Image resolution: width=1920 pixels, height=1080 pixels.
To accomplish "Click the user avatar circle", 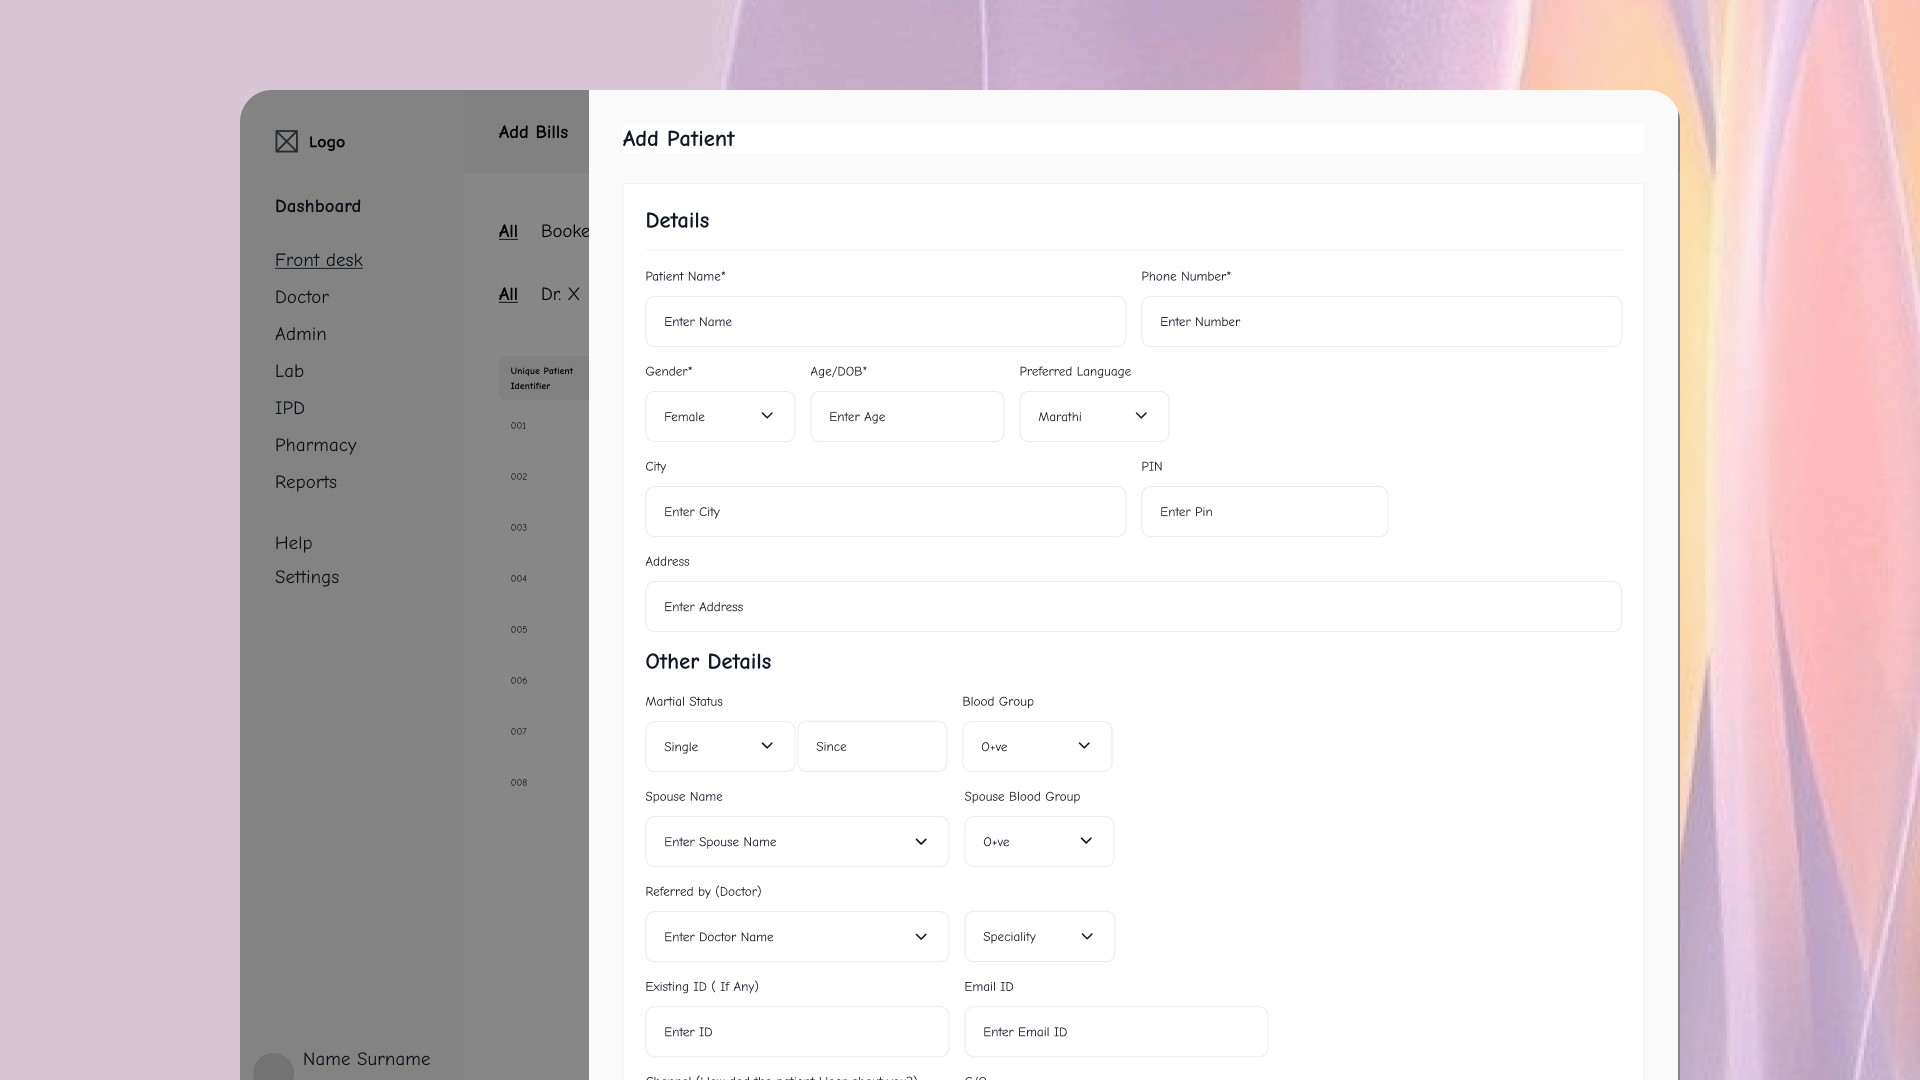I will pos(273,1067).
